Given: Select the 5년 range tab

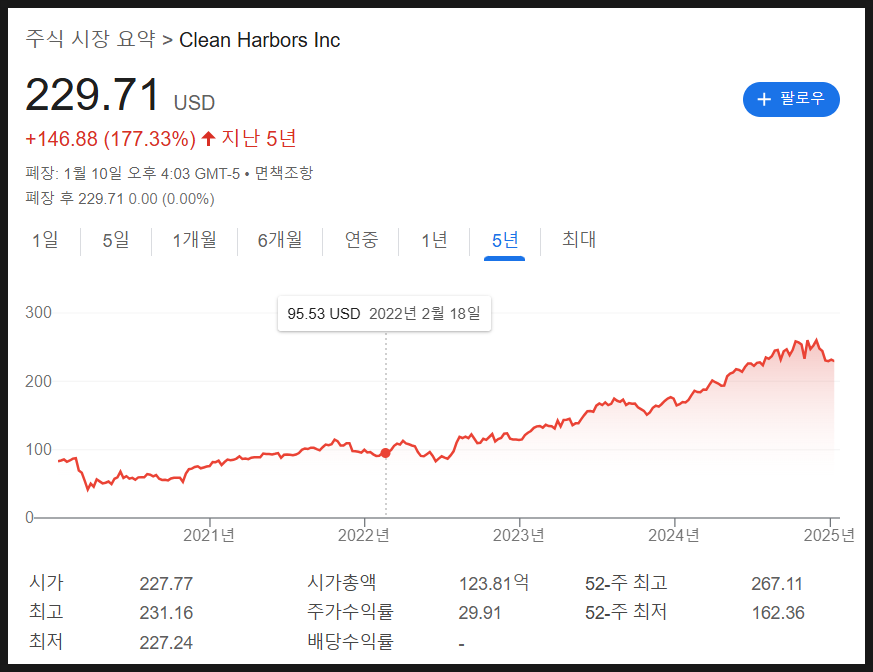Looking at the screenshot, I should [x=505, y=240].
